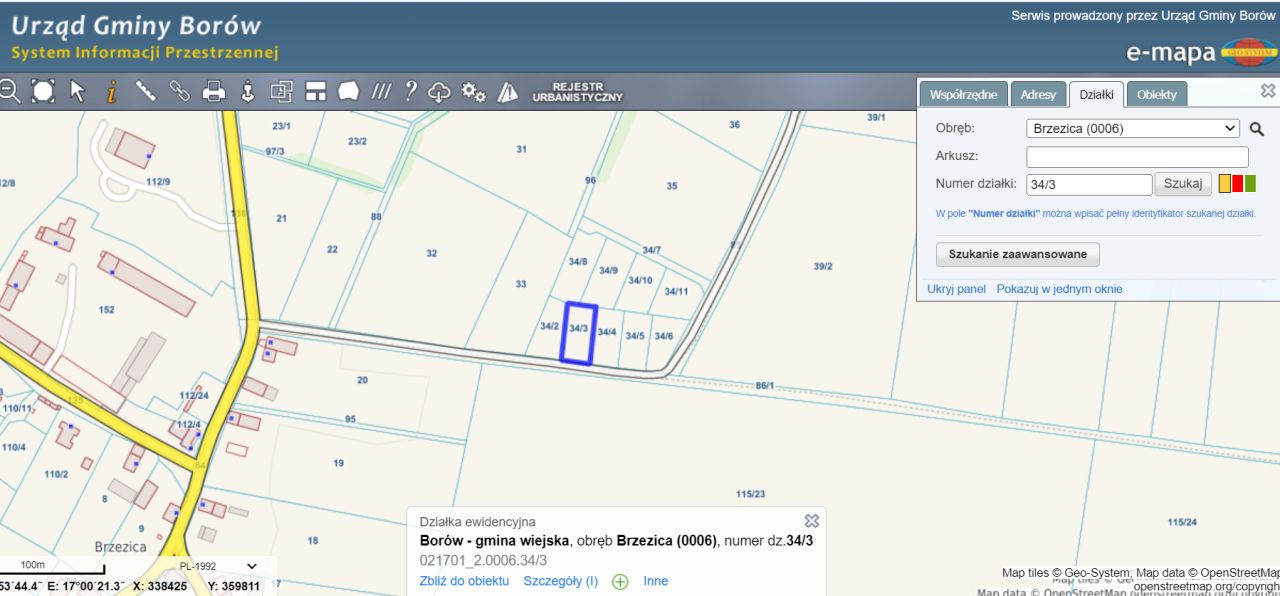Open help with the question mark icon

[x=410, y=91]
